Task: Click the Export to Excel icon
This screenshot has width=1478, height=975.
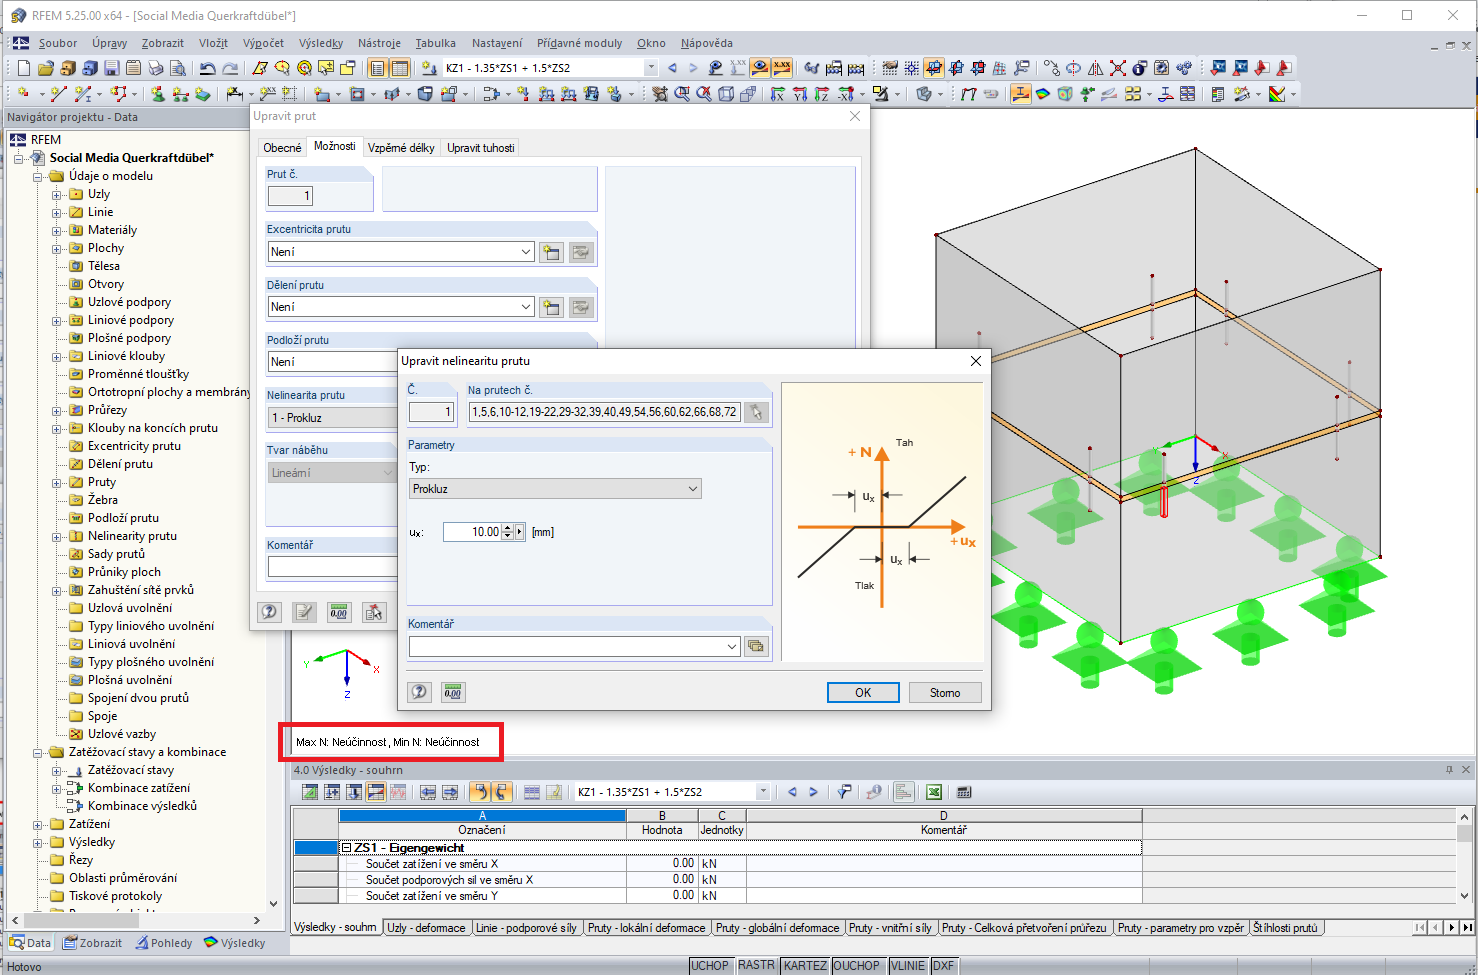Action: (x=933, y=792)
